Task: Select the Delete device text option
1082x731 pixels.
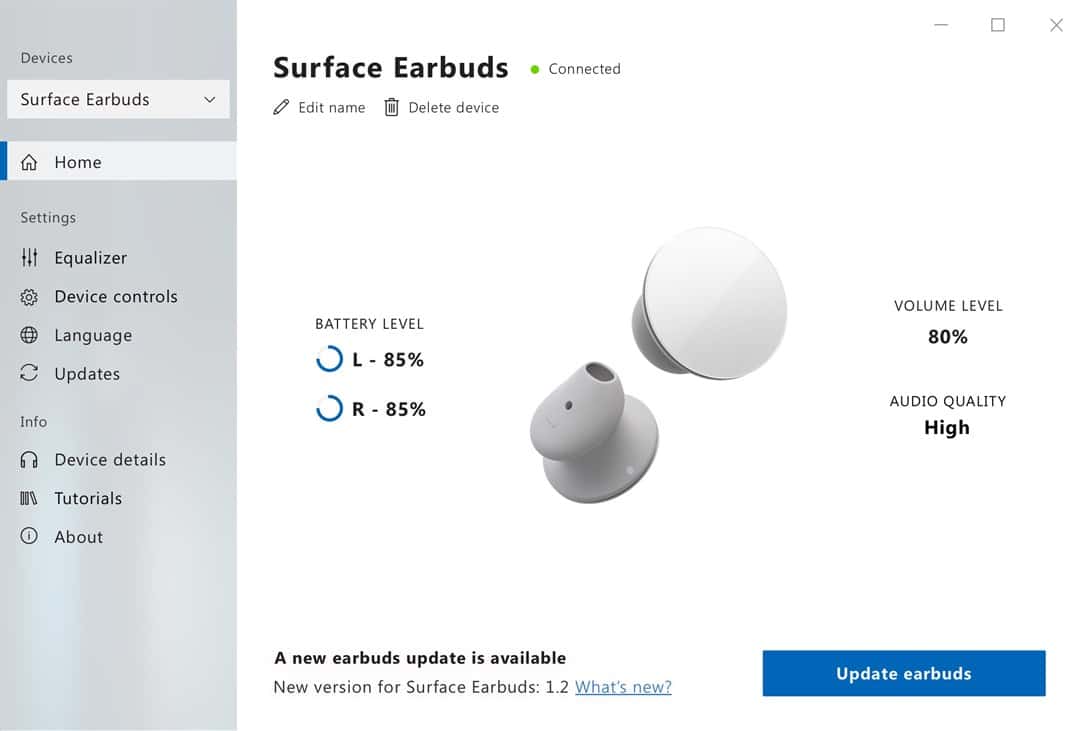Action: coord(453,107)
